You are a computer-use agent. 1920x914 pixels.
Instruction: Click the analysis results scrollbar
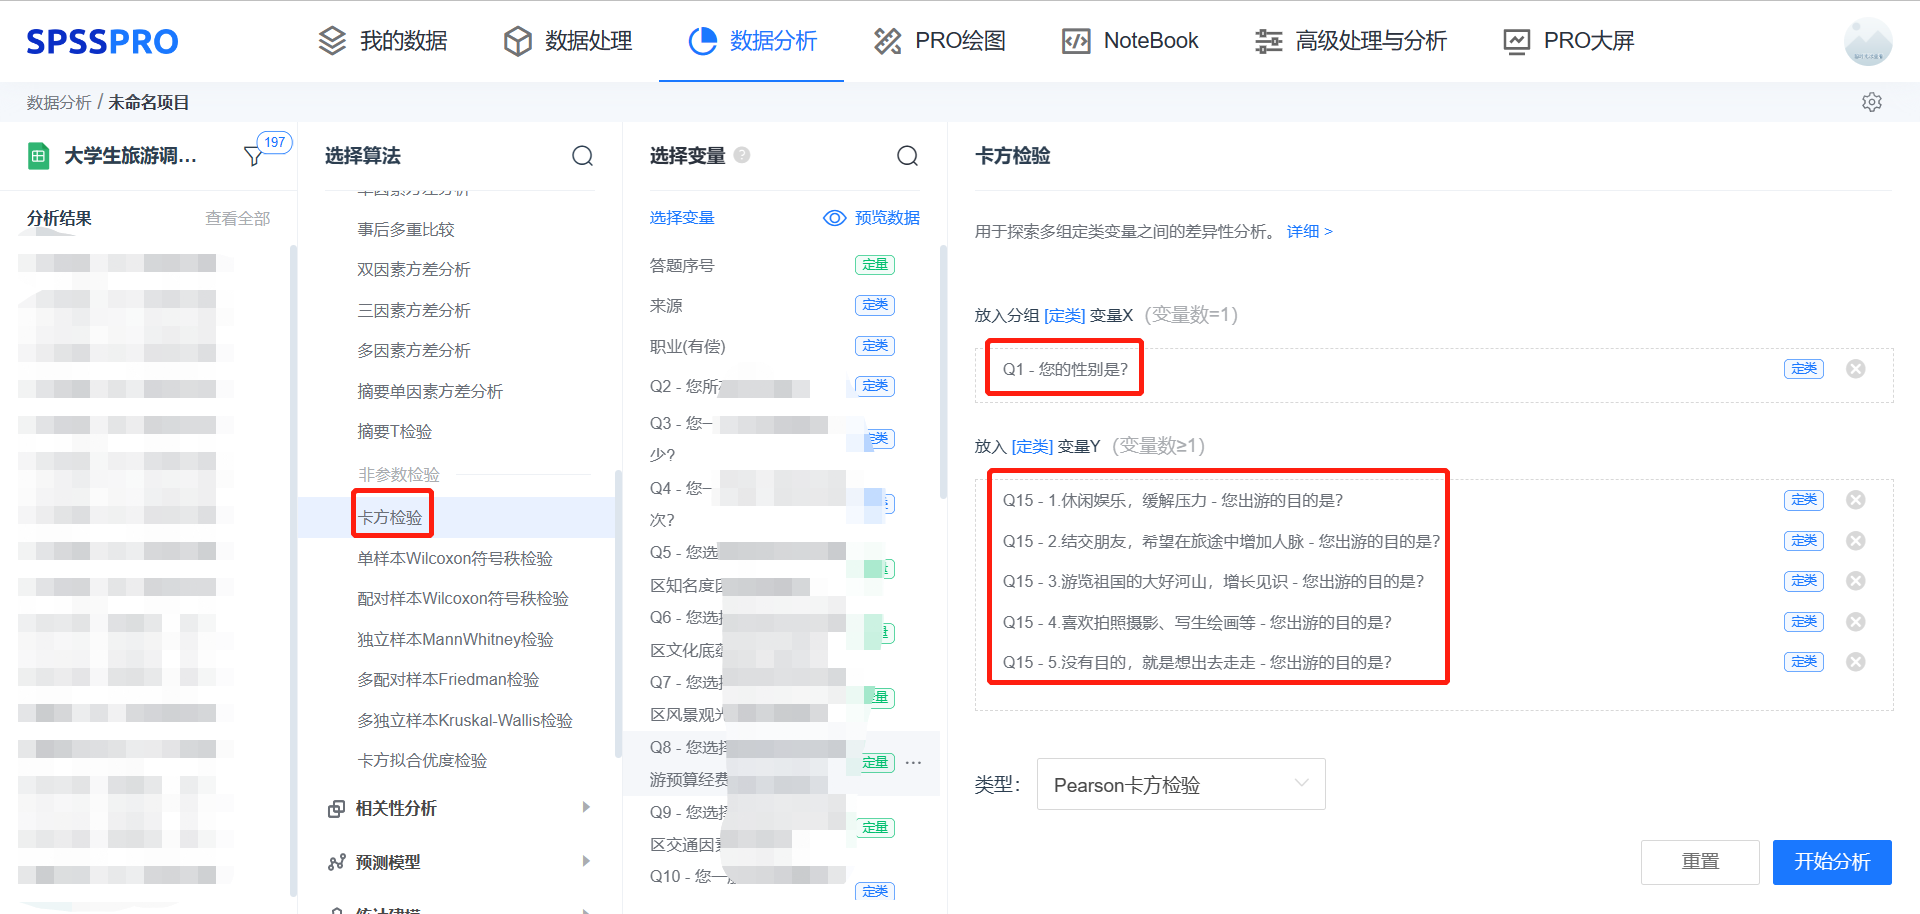293,570
